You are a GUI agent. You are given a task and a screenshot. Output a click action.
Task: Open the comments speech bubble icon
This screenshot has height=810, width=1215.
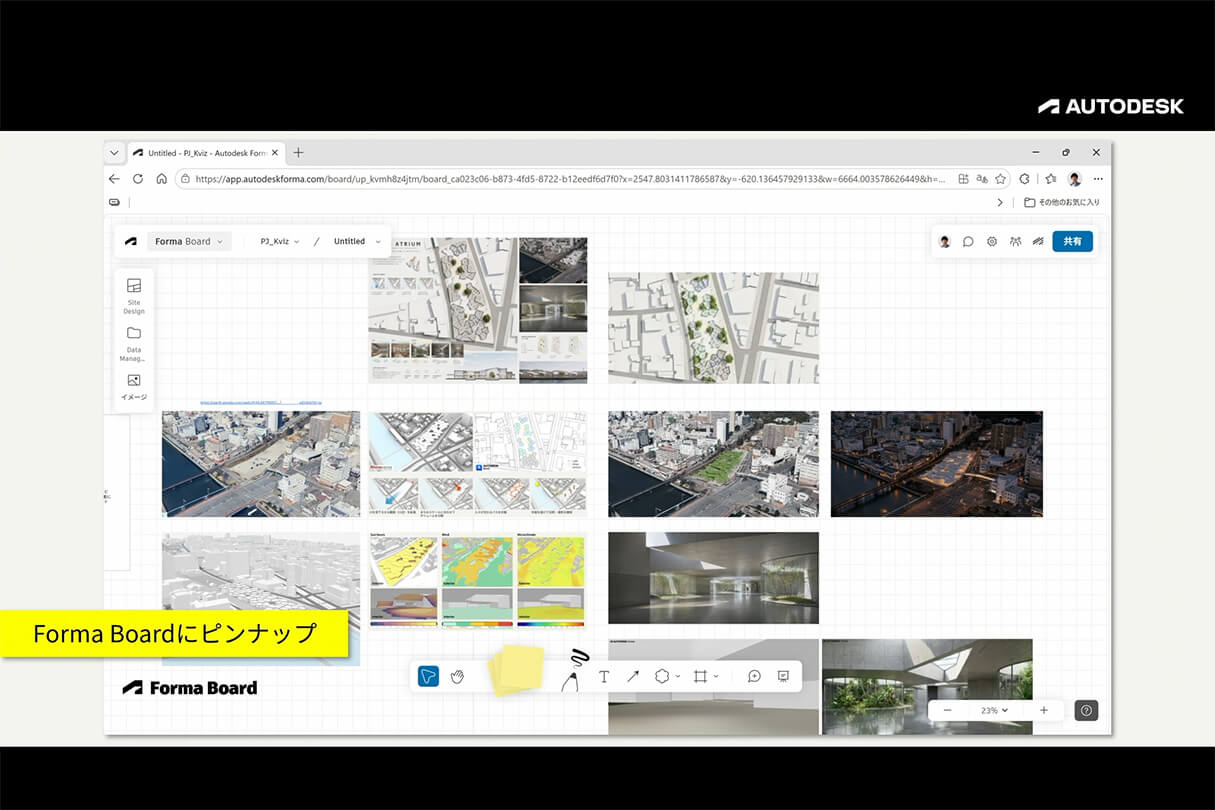tap(968, 241)
